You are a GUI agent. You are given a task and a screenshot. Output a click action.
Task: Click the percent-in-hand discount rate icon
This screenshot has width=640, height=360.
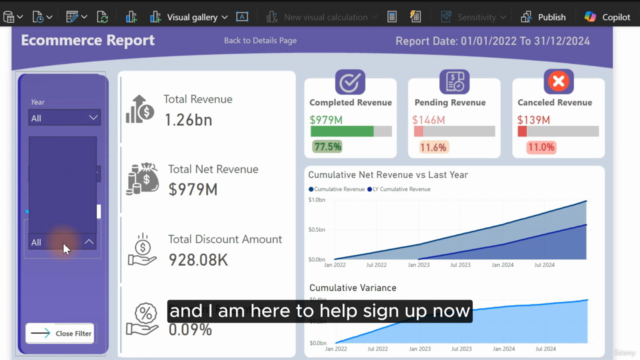[x=142, y=319]
